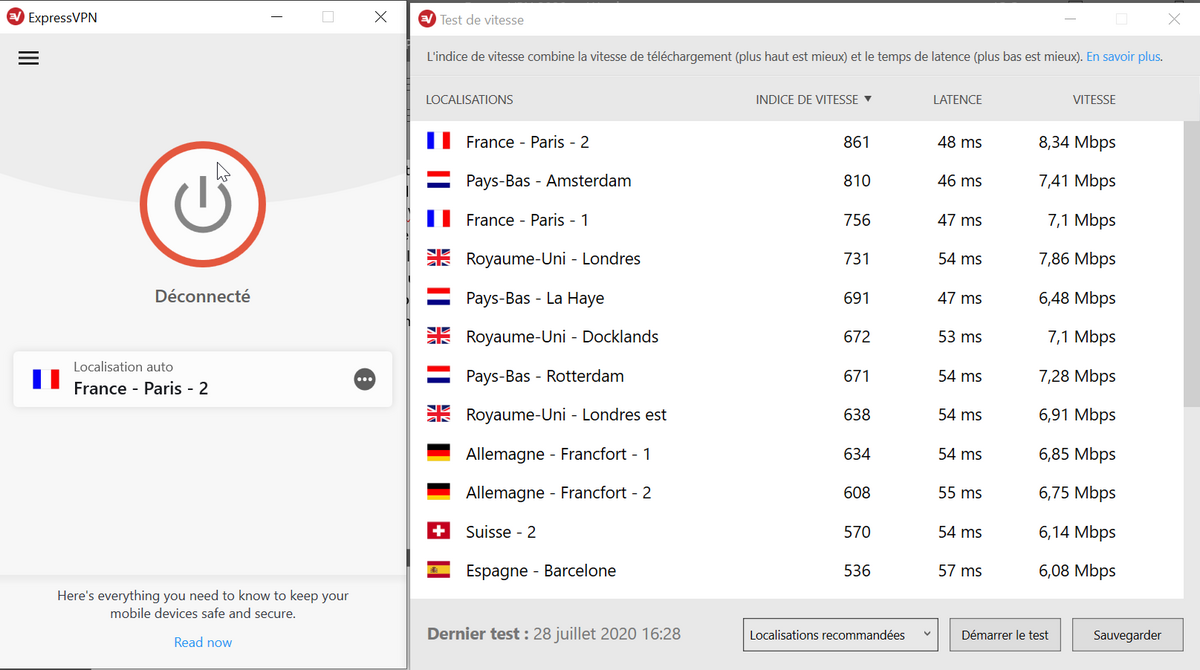The image size is (1200, 670).
Task: Select Pays-Bas - Amsterdam row
Action: [x=797, y=181]
